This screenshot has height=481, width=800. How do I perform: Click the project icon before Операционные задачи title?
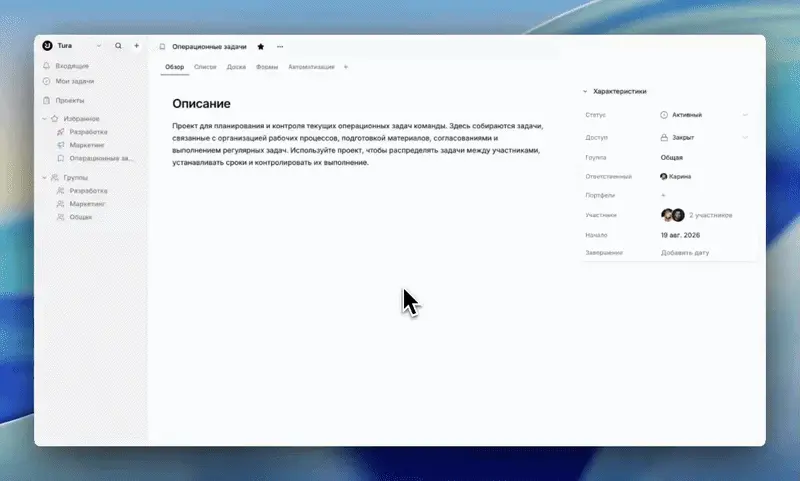162,46
